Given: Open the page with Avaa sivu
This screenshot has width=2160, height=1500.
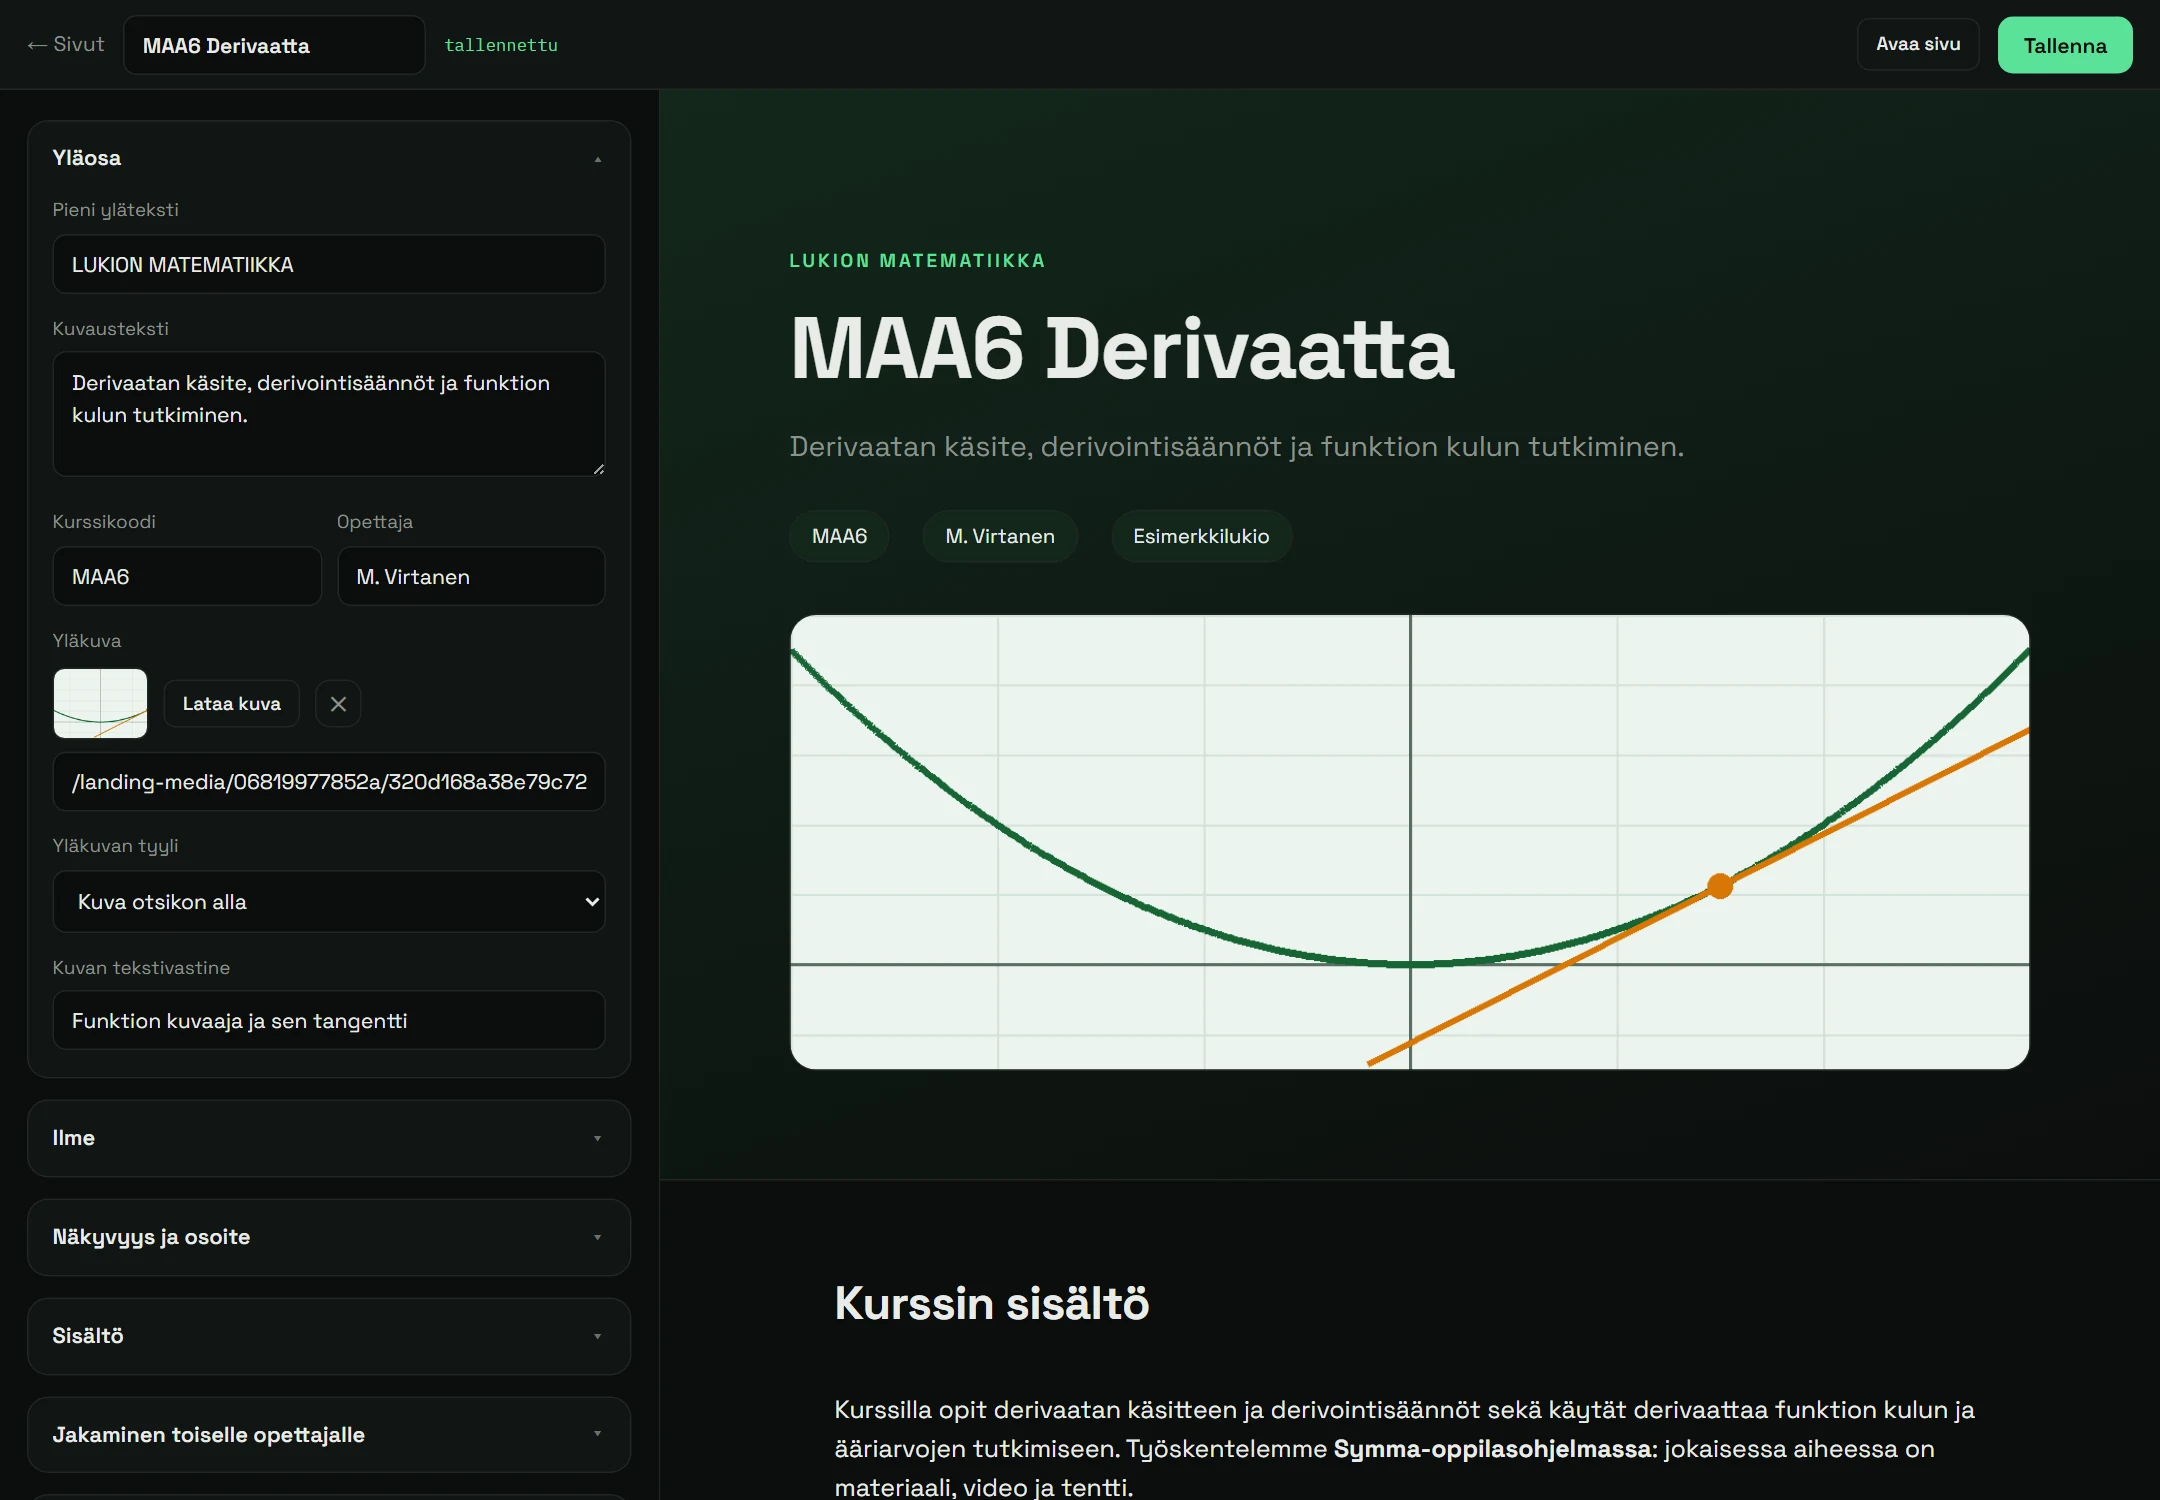Looking at the screenshot, I should [1917, 44].
